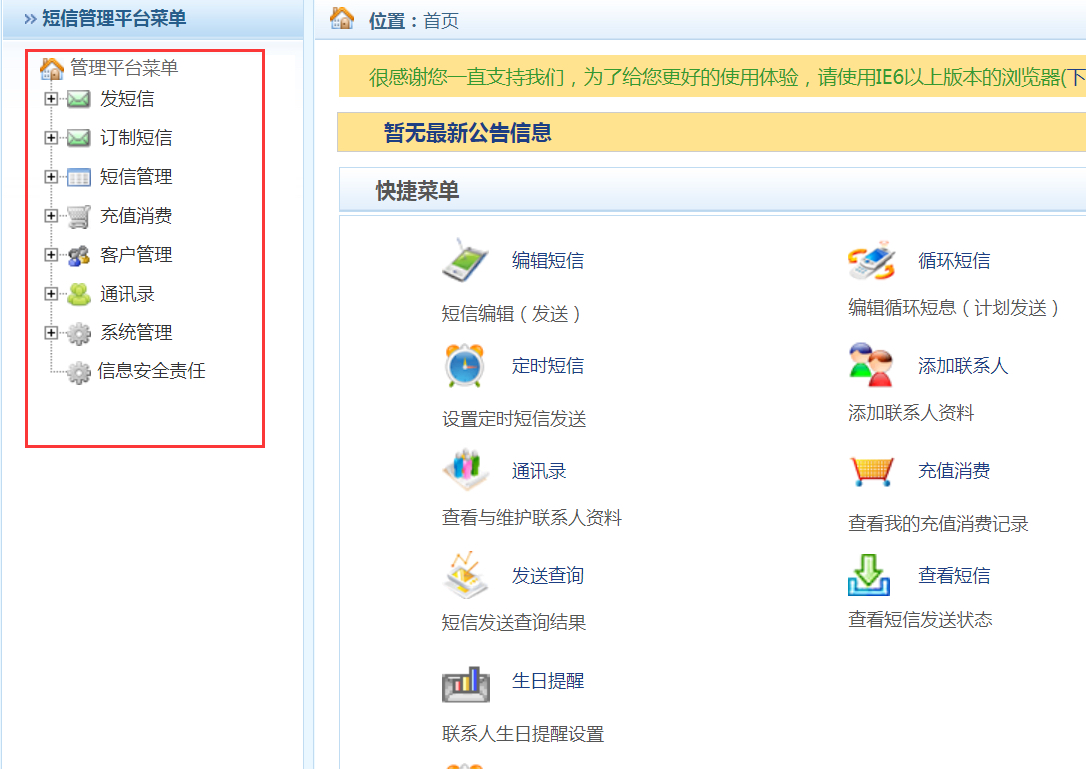
Task: Click the gear icon next to 系统管理
Action: [78, 333]
